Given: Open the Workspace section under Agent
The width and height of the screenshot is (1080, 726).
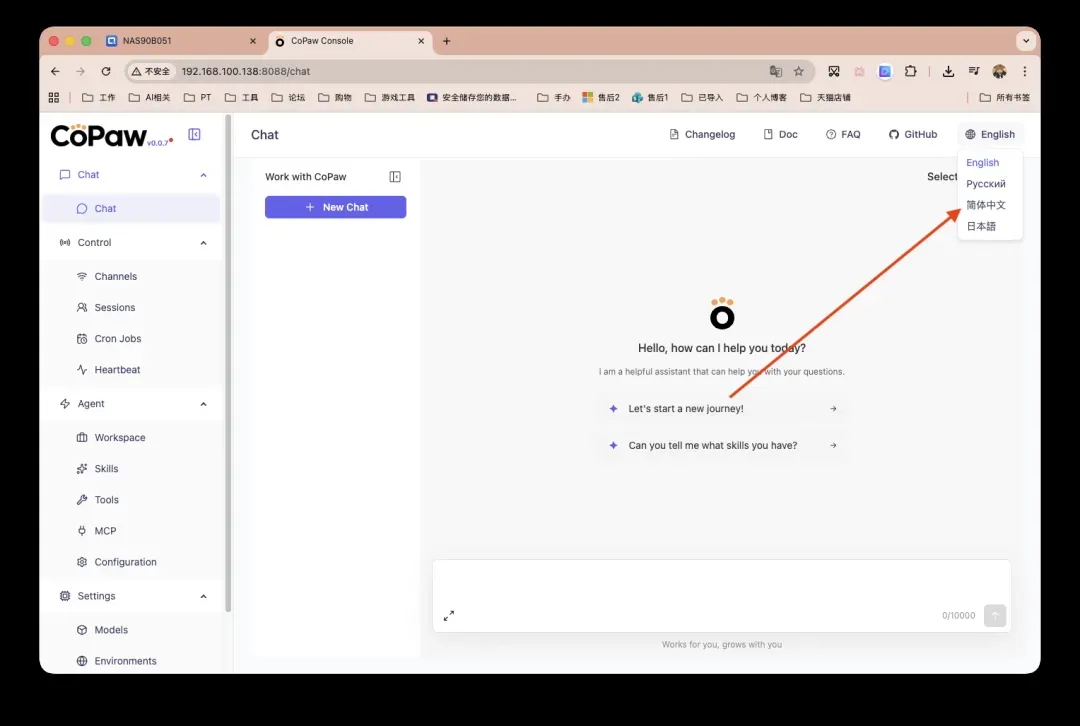Looking at the screenshot, I should [x=120, y=437].
